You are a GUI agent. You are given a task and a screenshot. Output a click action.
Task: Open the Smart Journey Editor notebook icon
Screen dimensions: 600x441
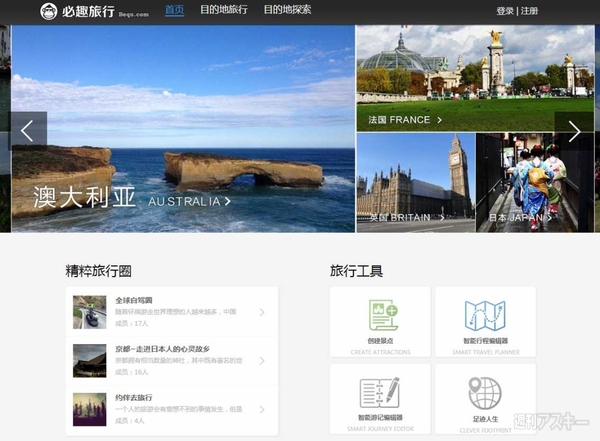(x=379, y=393)
